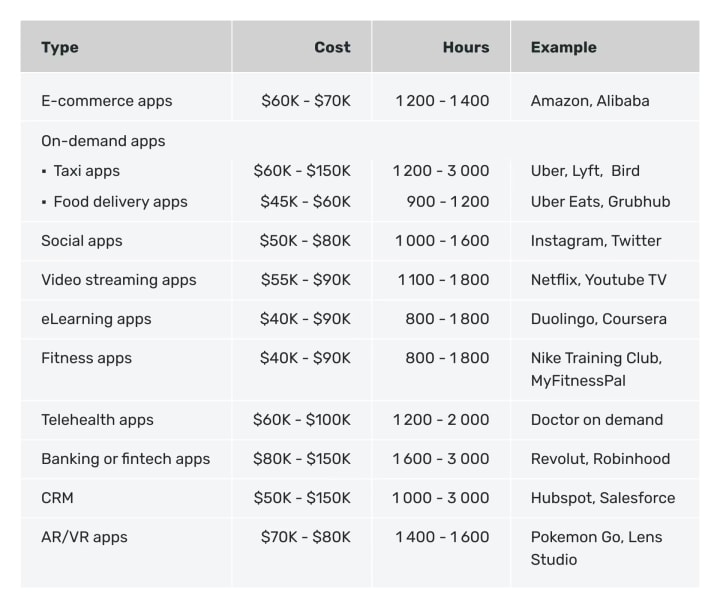Click Video streaming apps cell
The width and height of the screenshot is (720, 608).
point(118,280)
